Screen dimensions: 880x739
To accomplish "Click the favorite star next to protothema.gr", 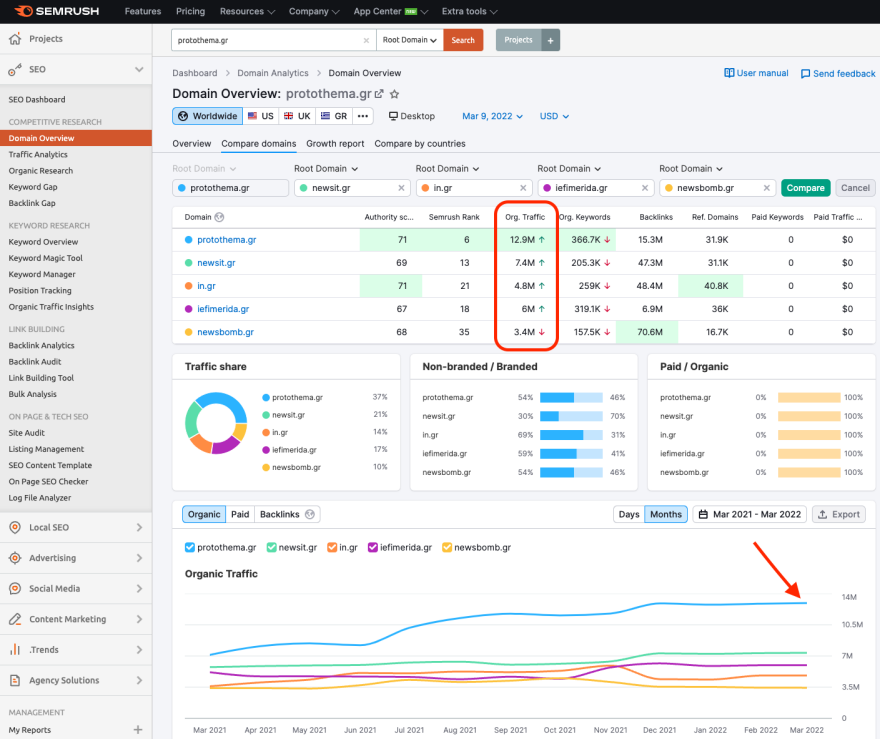I will 394,94.
